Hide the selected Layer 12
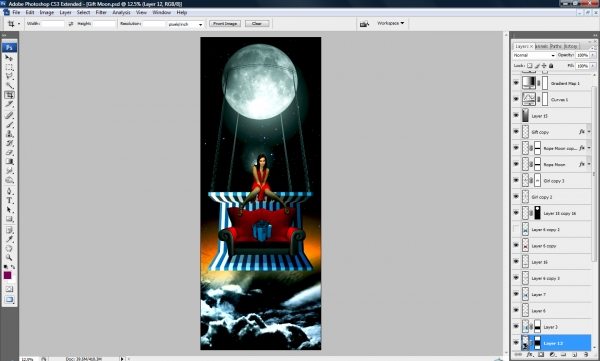 tap(516, 343)
